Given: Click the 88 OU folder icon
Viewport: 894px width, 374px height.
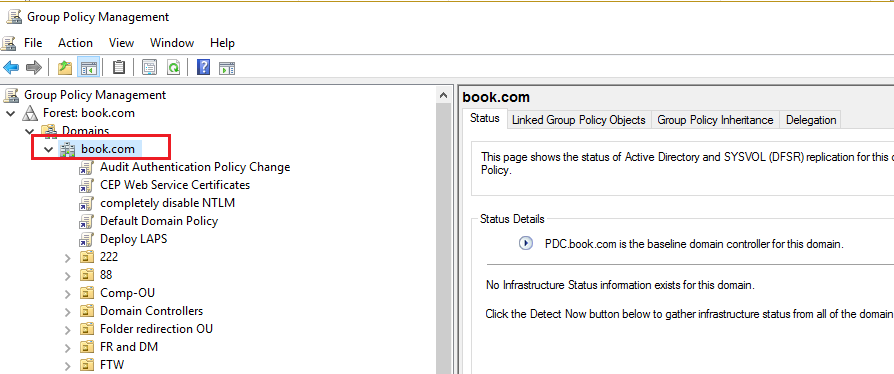Looking at the screenshot, I should tap(87, 275).
